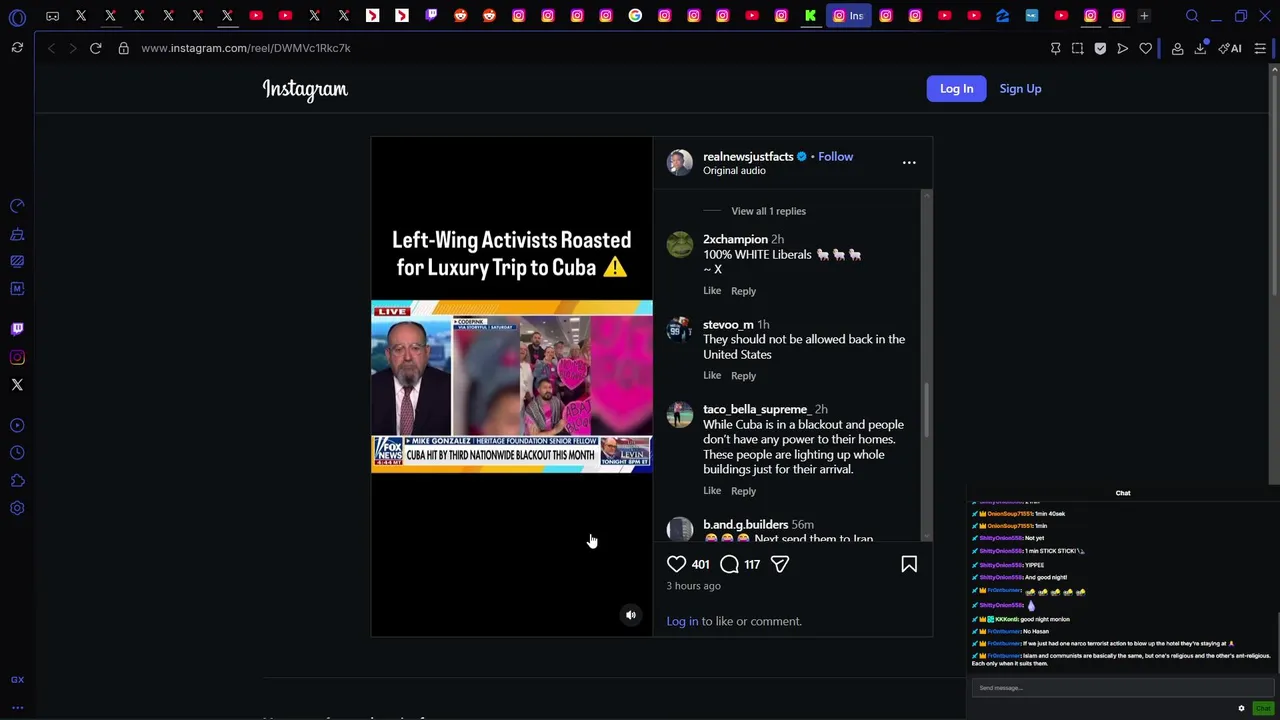Viewport: 1280px width, 720px height.
Task: Click the Instagram logo in header
Action: coord(305,89)
